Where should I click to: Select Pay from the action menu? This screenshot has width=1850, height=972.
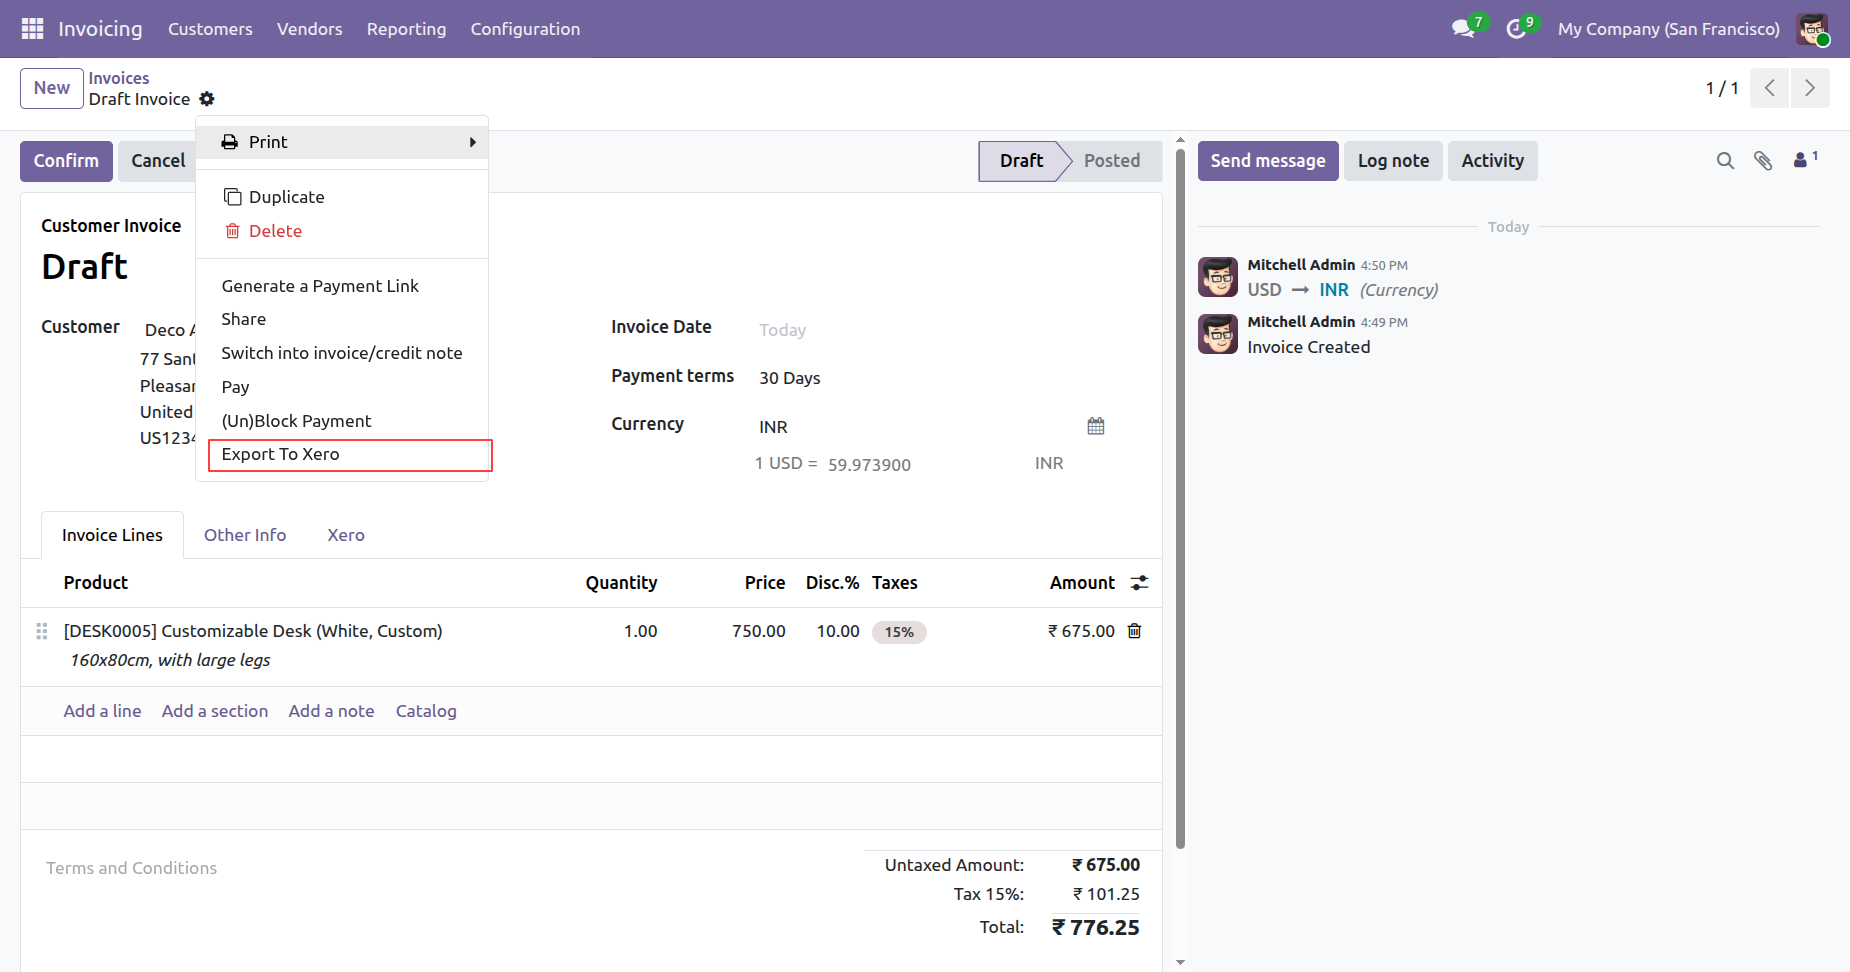click(342, 387)
